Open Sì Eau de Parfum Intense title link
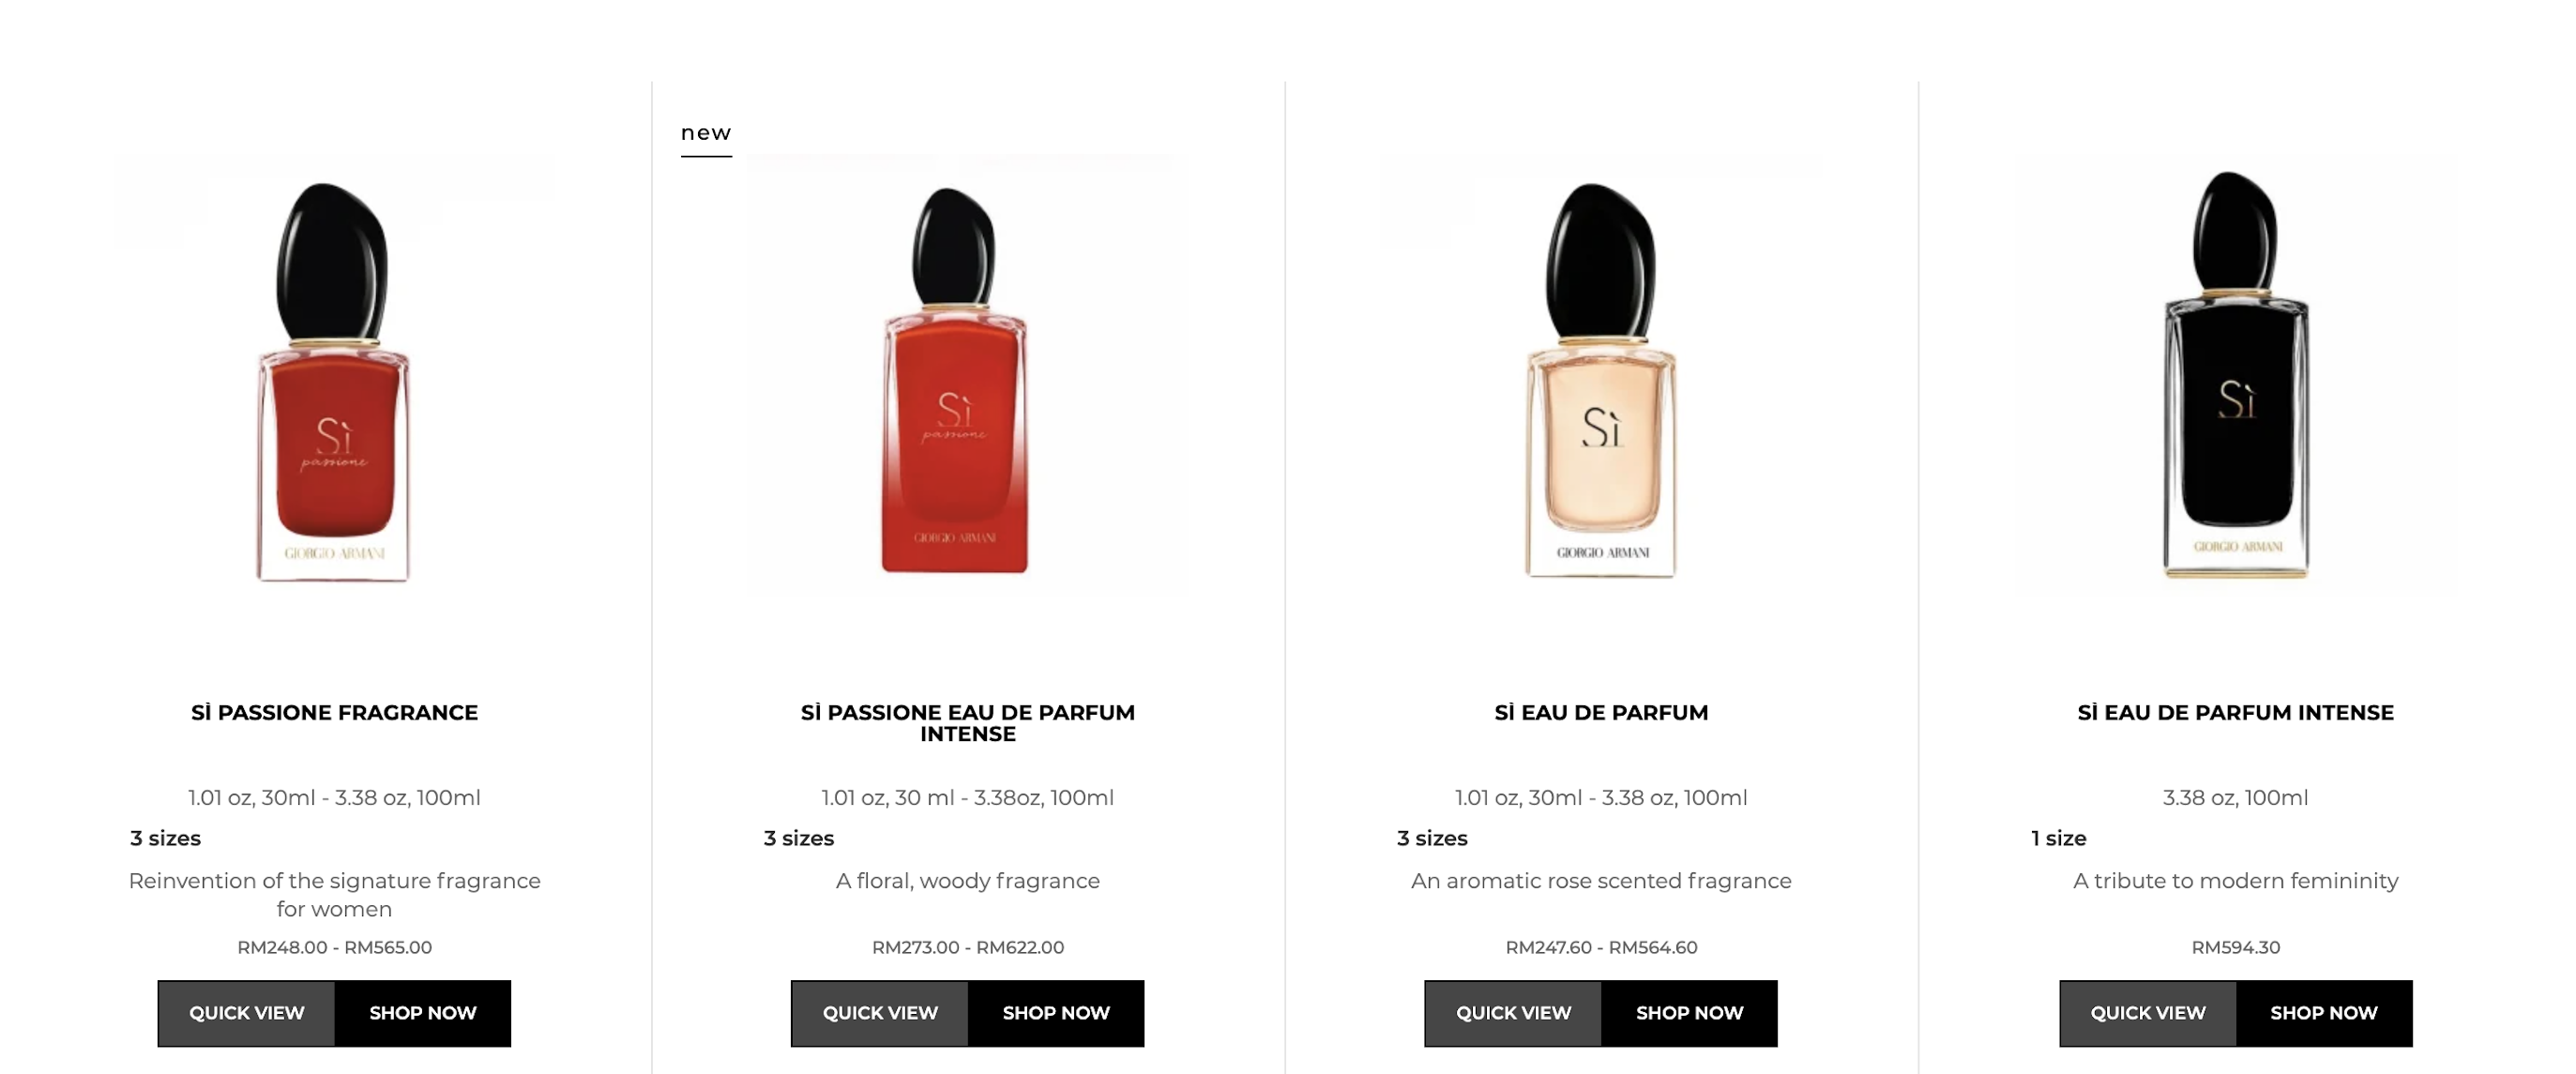This screenshot has width=2576, height=1074. [x=2236, y=713]
